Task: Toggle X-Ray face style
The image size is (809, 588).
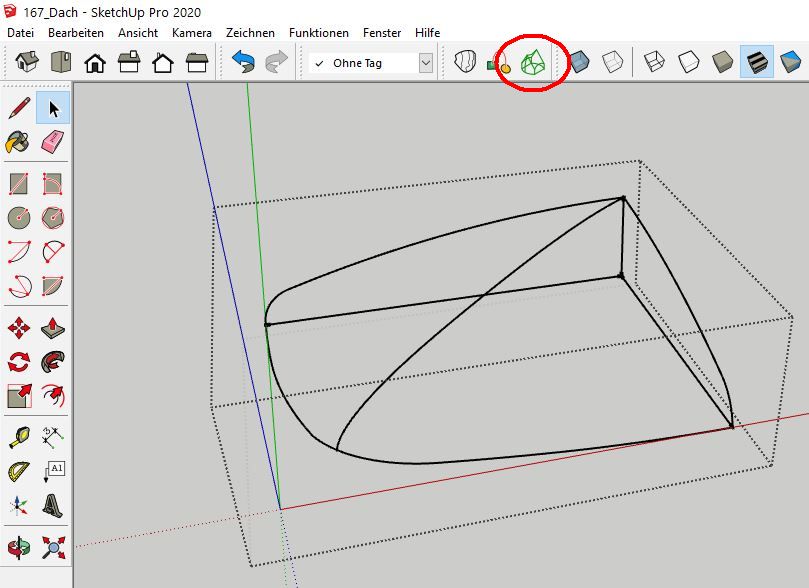Action: (580, 63)
